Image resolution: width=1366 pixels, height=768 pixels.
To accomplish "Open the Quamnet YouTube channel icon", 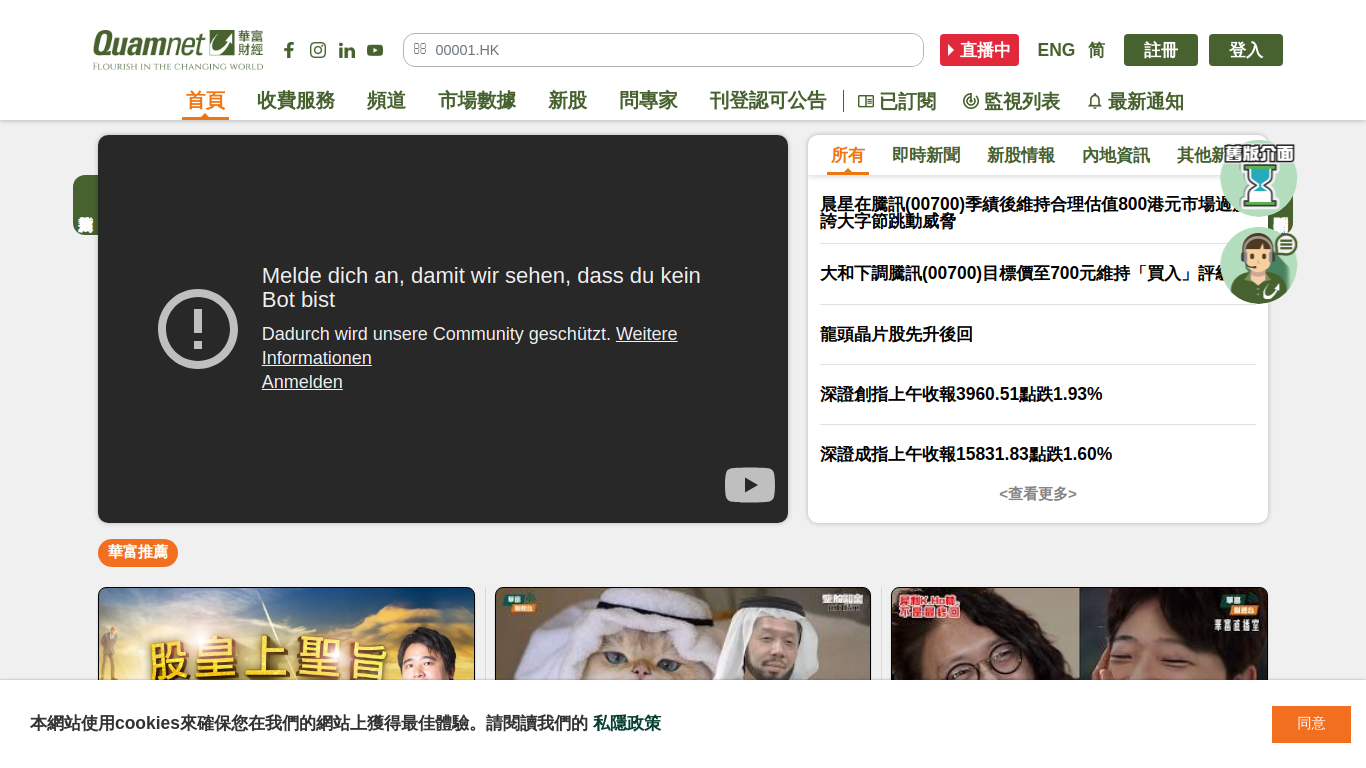I will (x=375, y=50).
